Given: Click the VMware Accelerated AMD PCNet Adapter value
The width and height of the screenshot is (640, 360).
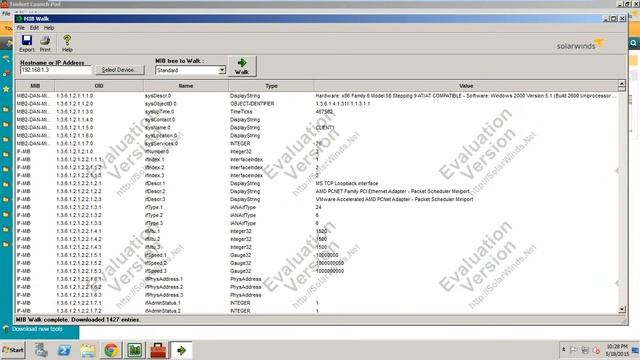Looking at the screenshot, I should pos(394,199).
